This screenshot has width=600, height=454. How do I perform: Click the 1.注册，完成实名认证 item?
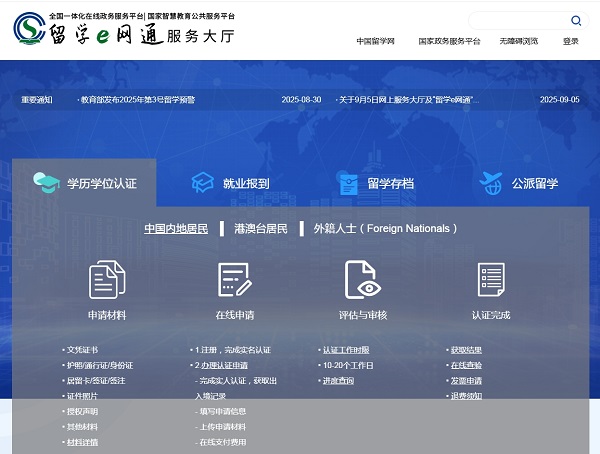click(x=233, y=350)
